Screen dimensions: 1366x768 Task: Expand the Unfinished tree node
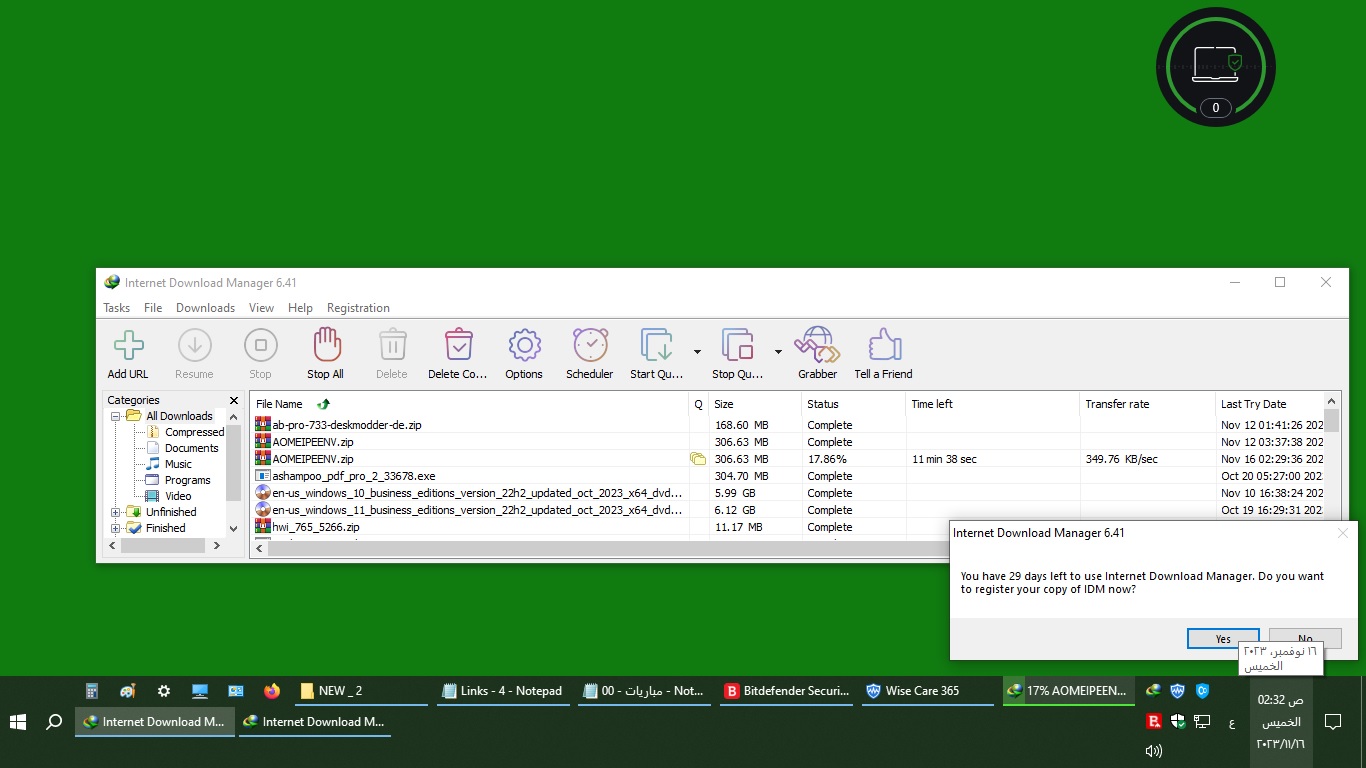click(x=115, y=512)
